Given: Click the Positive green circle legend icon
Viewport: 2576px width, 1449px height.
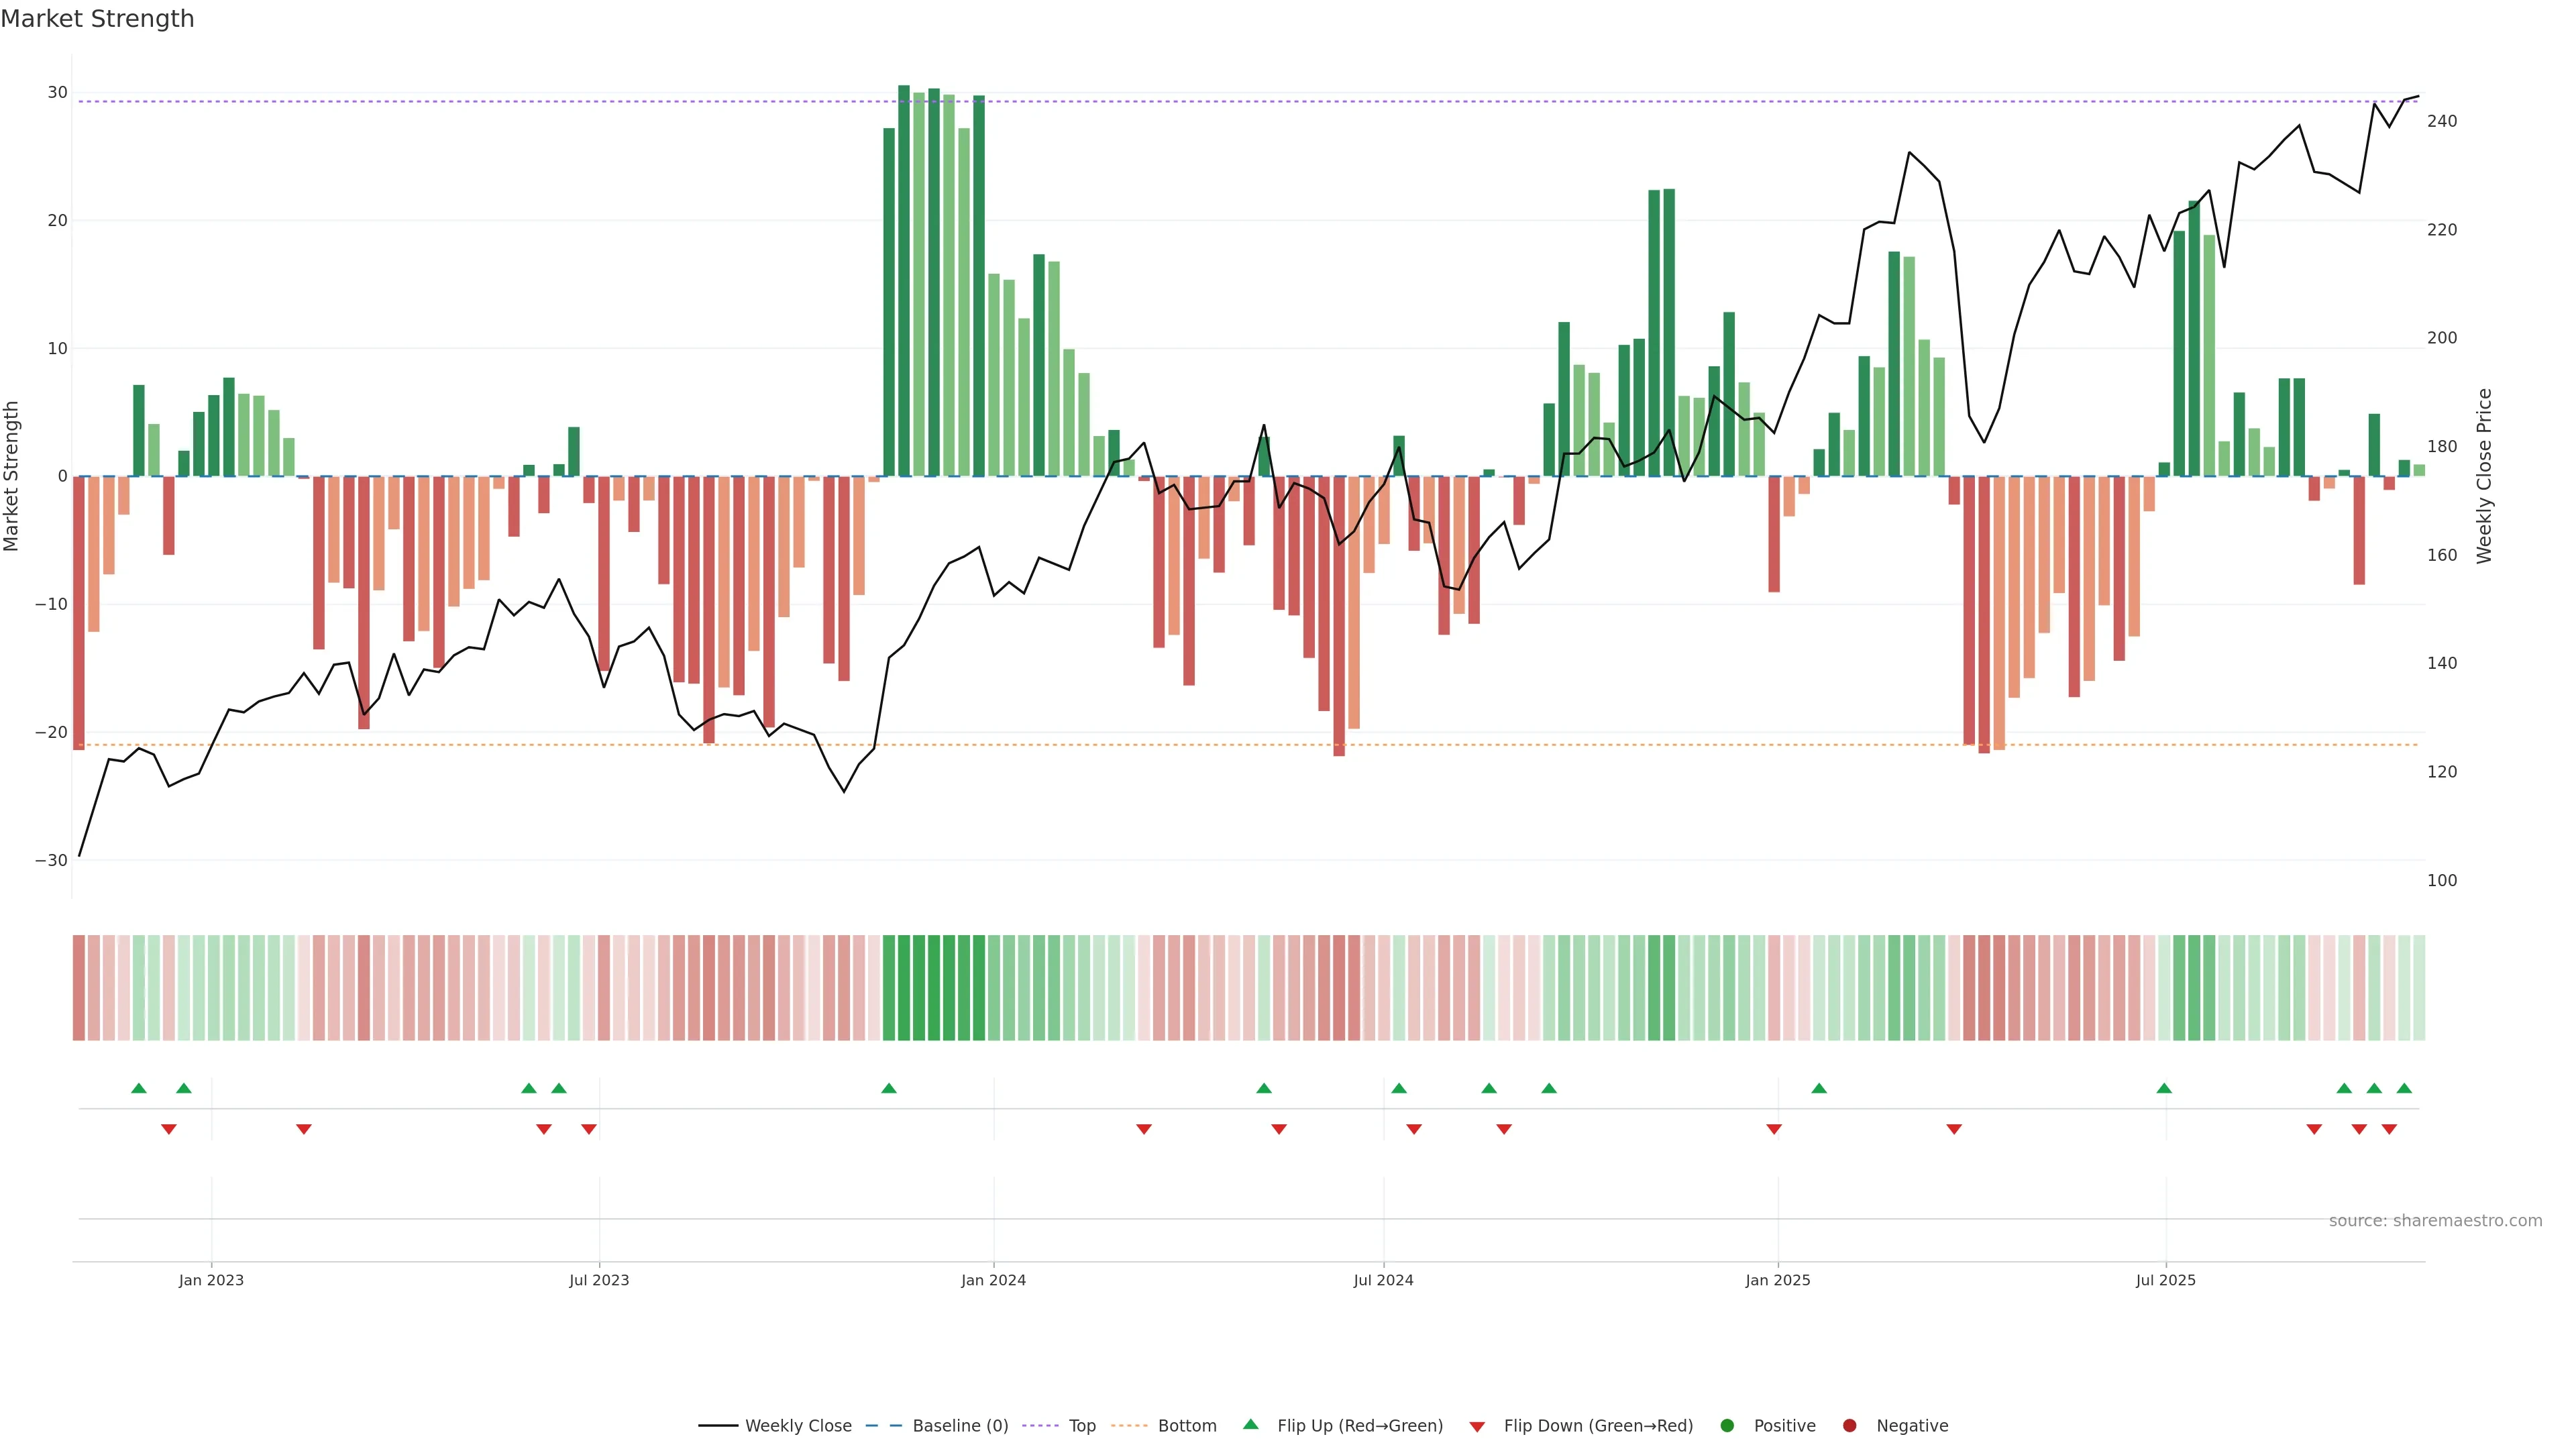Looking at the screenshot, I should pos(1727,1426).
